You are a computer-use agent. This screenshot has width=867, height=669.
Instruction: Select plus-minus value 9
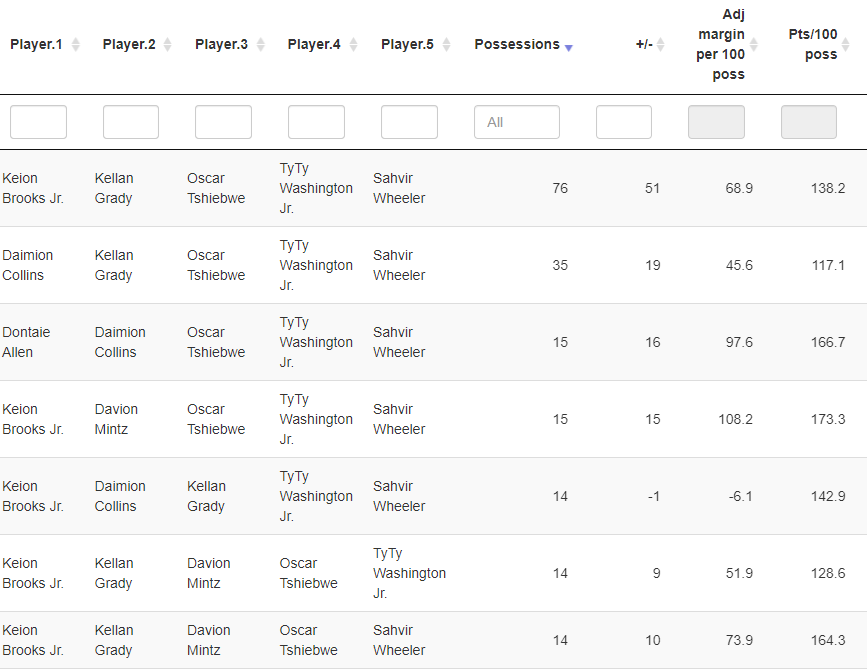pos(656,573)
